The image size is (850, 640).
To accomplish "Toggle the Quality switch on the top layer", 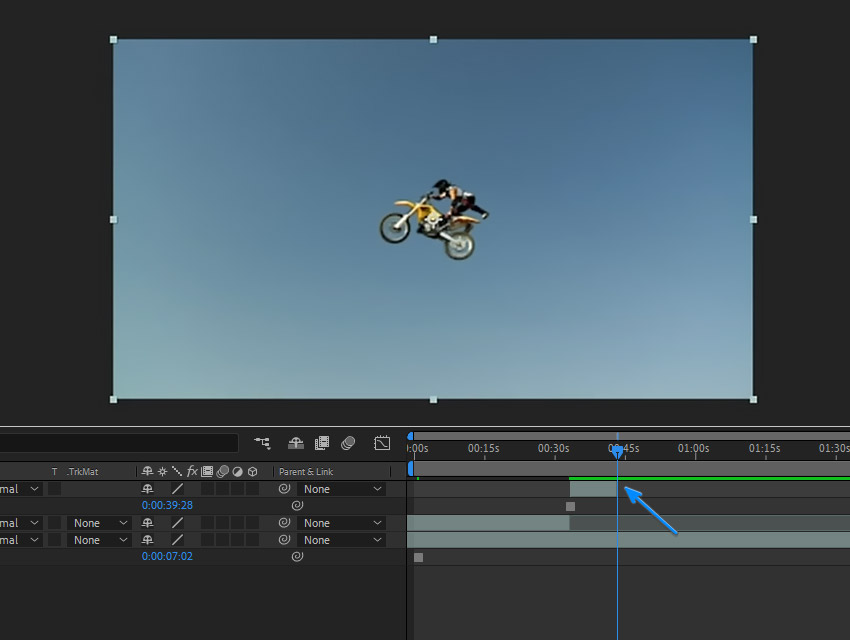I will [x=177, y=489].
